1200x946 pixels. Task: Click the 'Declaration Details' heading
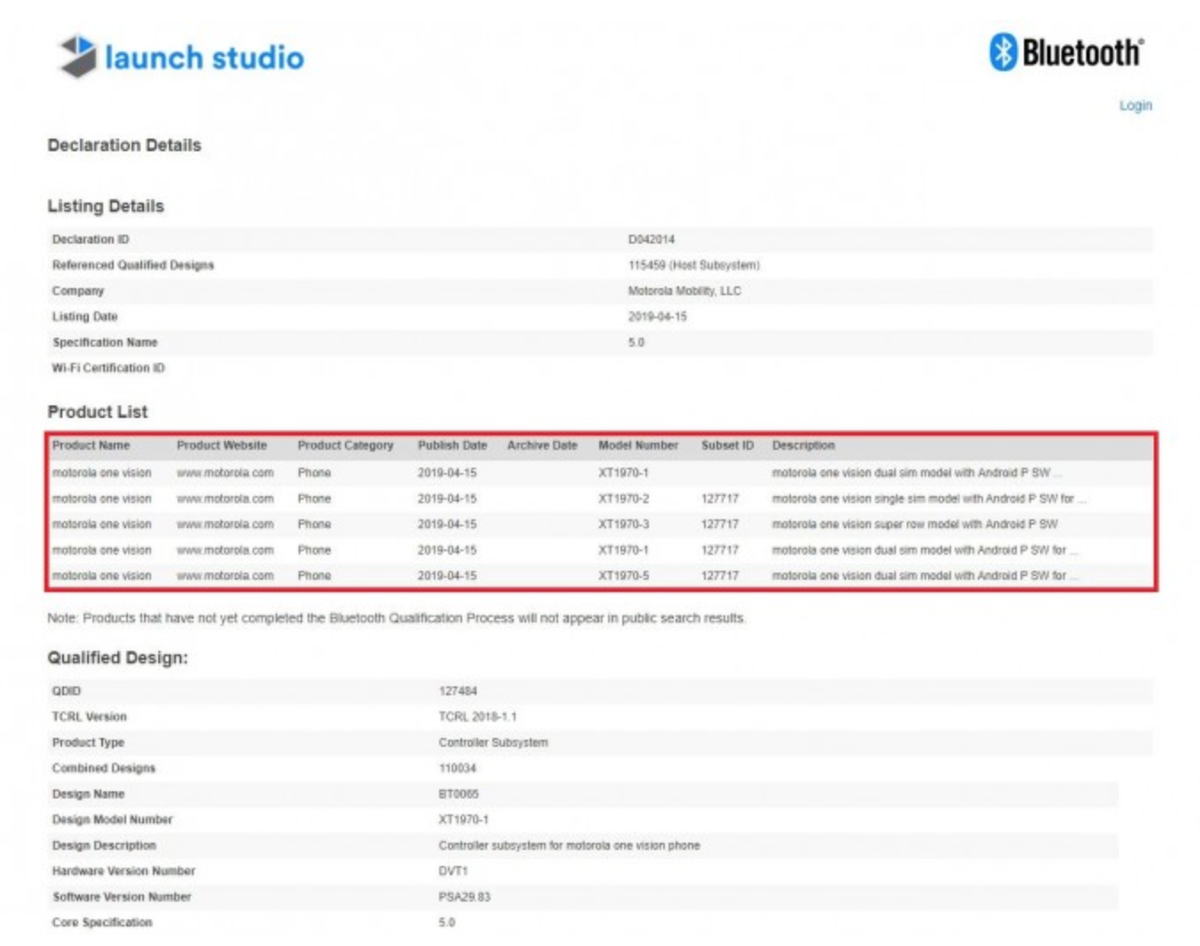(124, 146)
